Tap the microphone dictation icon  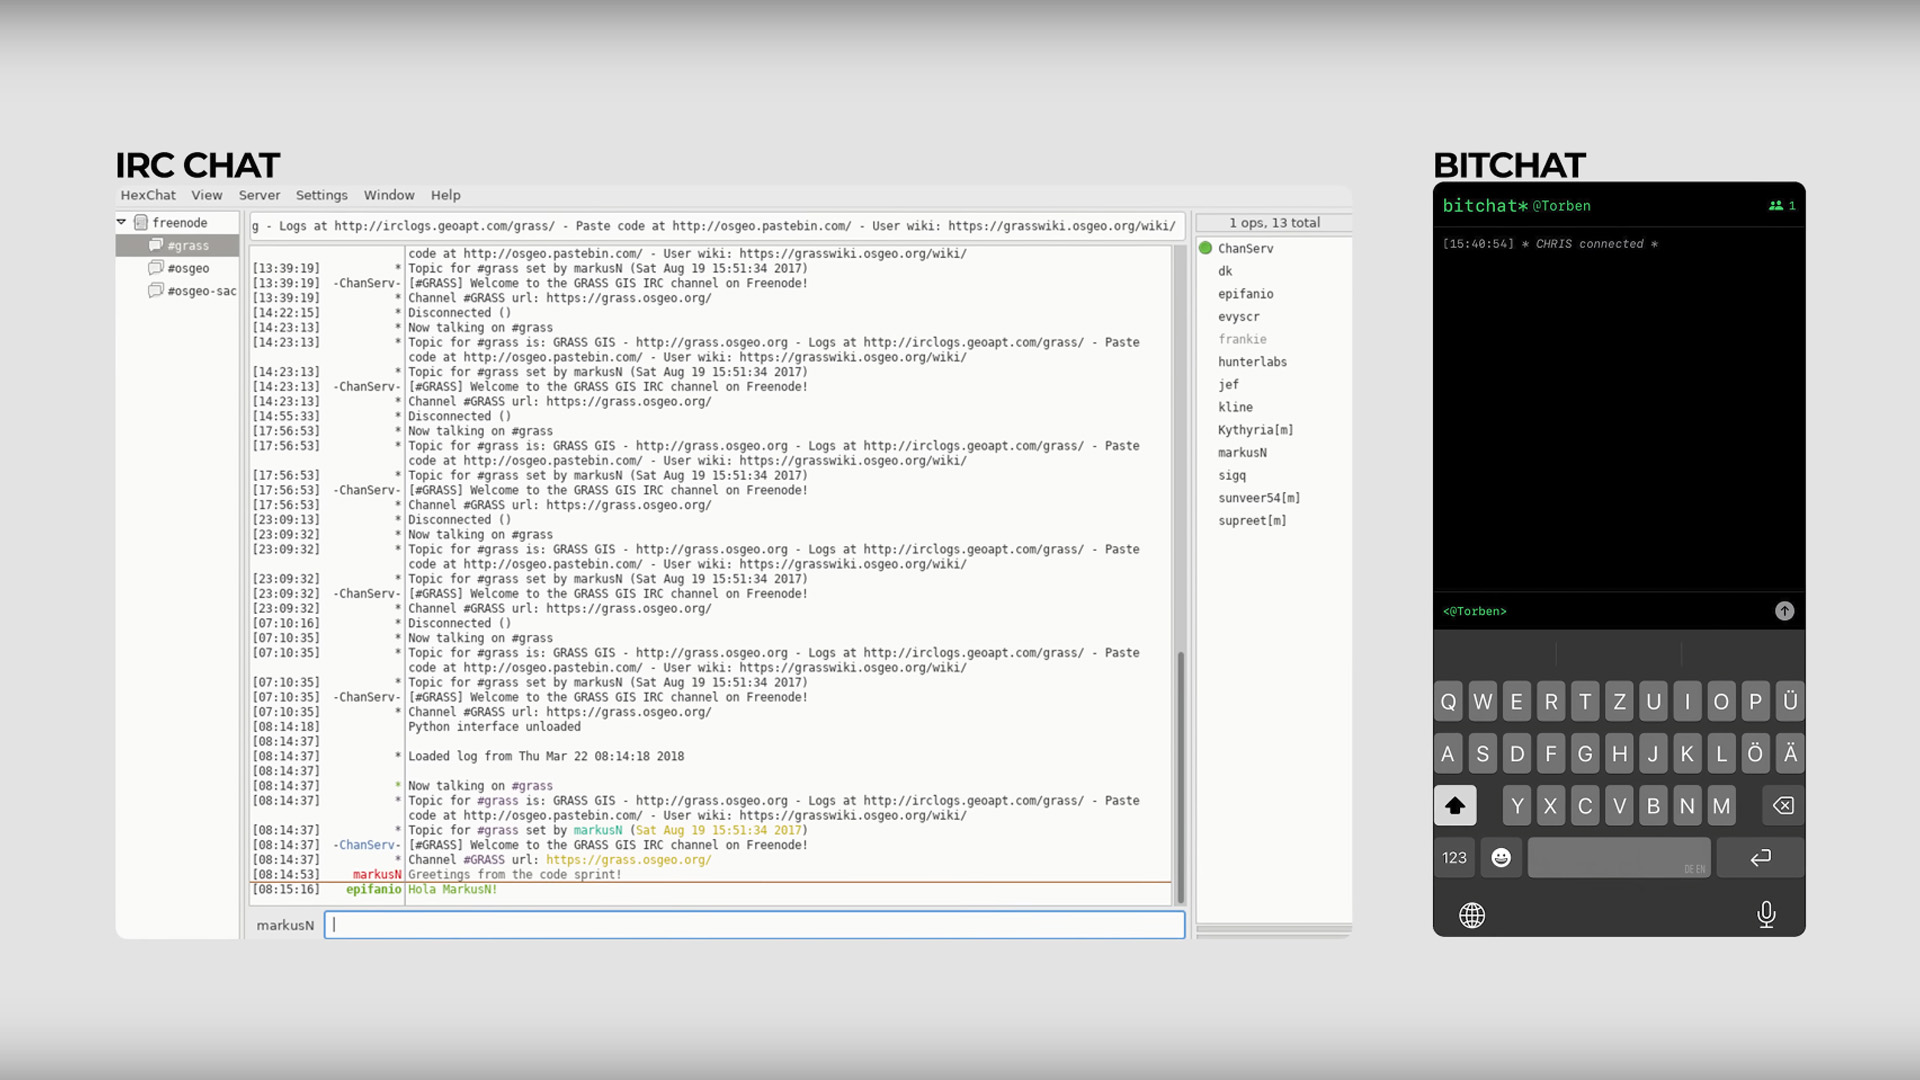tap(1766, 914)
